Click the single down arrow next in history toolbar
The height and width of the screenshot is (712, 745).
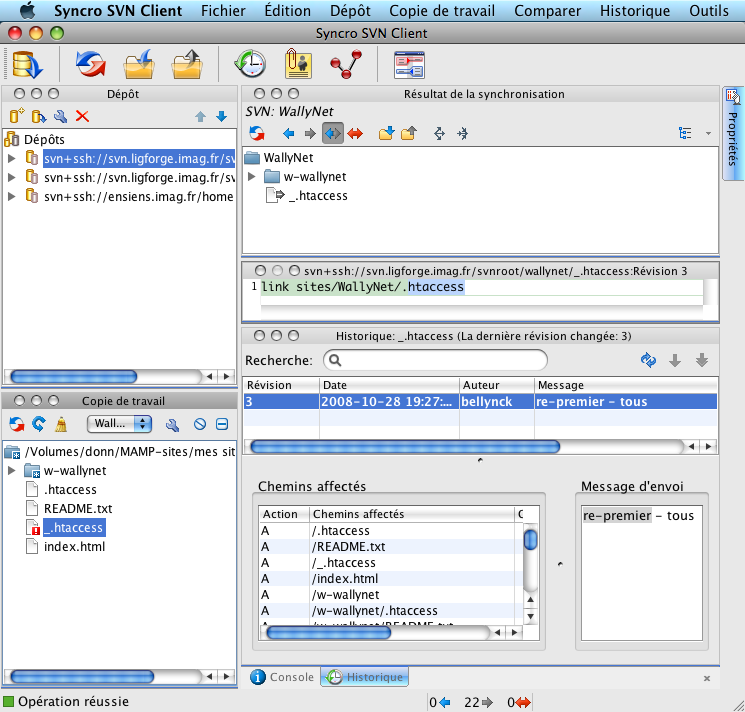675,361
